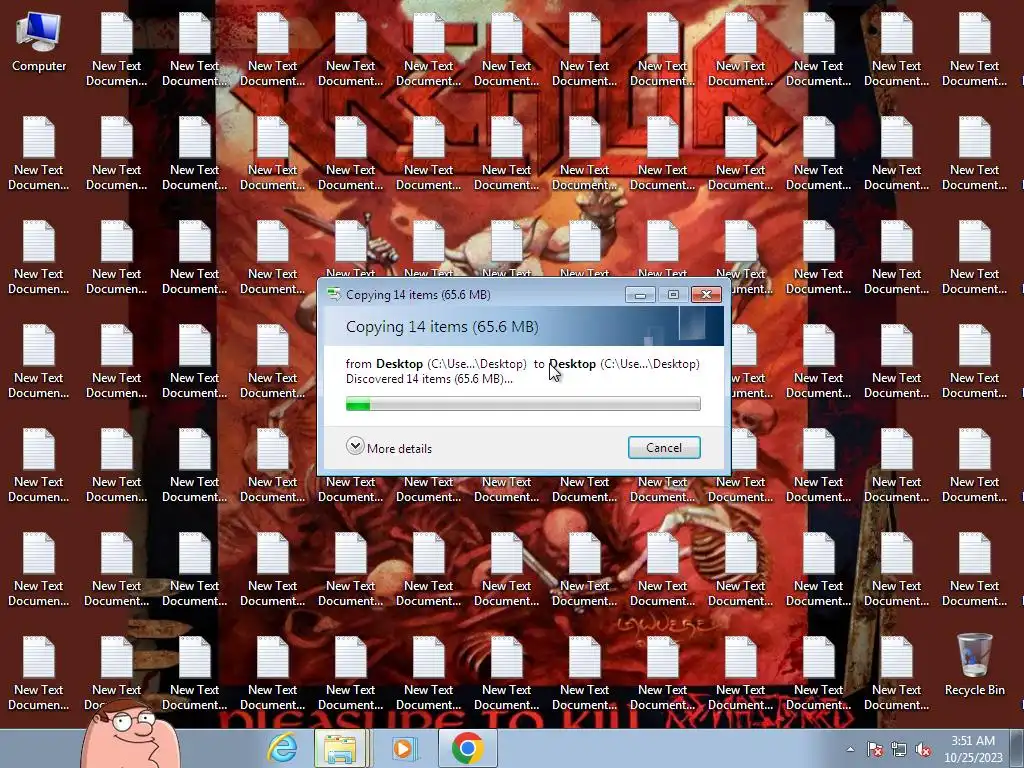
Task: Select the Recycle Bin icon
Action: 974,665
